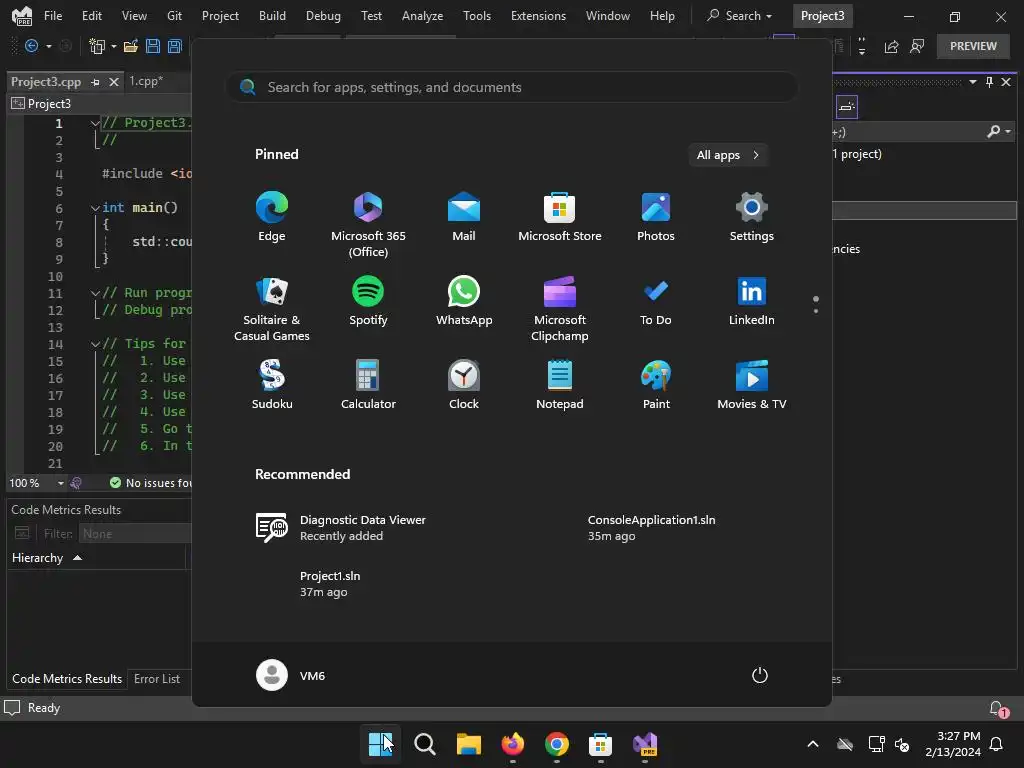Image resolution: width=1024 pixels, height=768 pixels.
Task: Open recommended Project1.sln file
Action: (x=330, y=584)
